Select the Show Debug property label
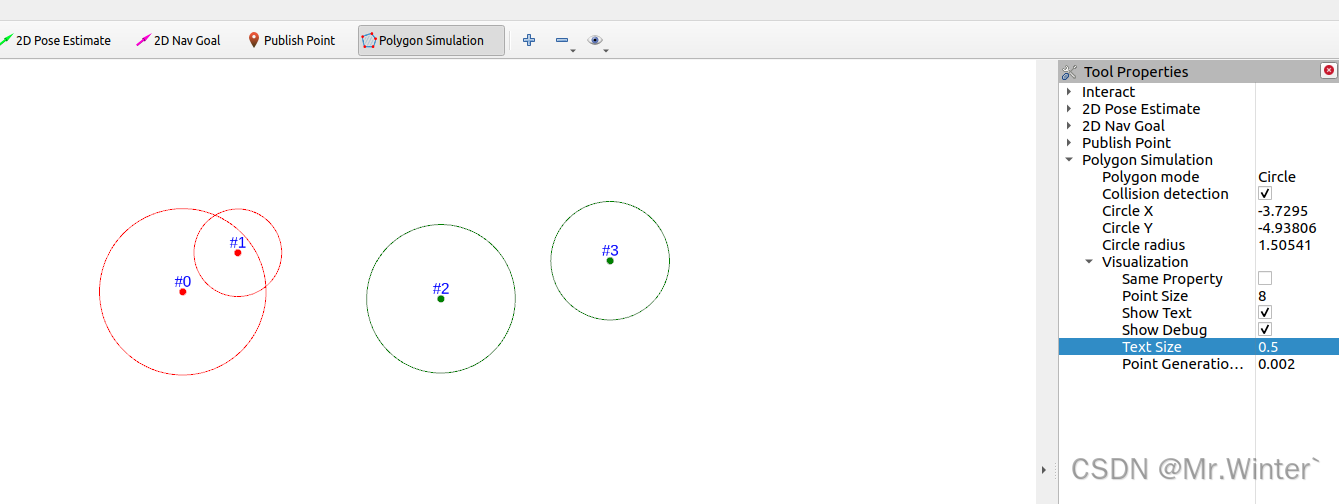Viewport: 1339px width, 504px height. (1164, 330)
